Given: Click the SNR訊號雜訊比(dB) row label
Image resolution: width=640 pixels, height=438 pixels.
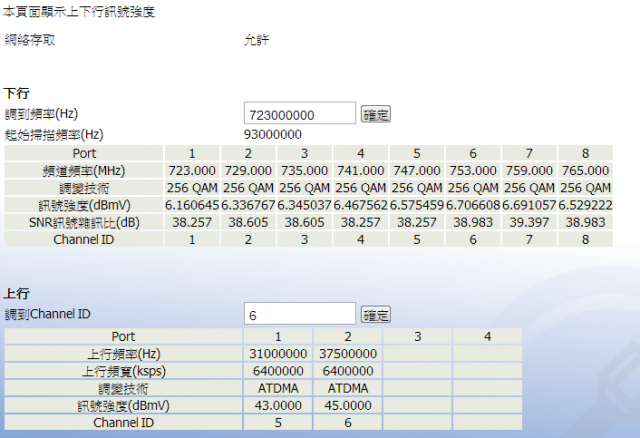Looking at the screenshot, I should 84,222.
